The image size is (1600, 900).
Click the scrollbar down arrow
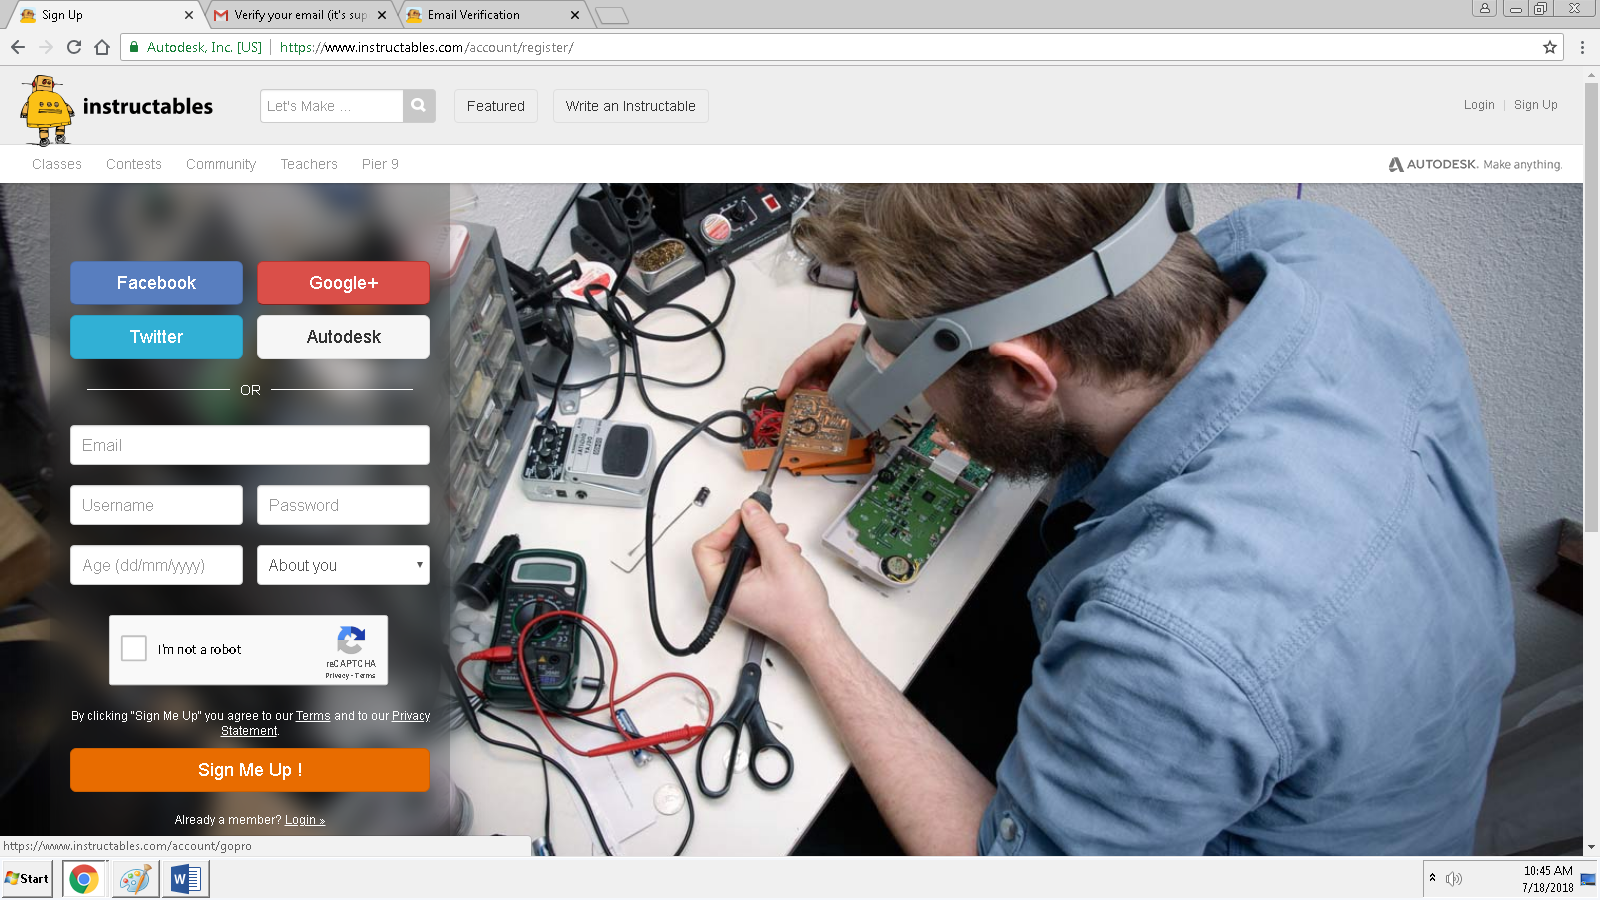1591,848
